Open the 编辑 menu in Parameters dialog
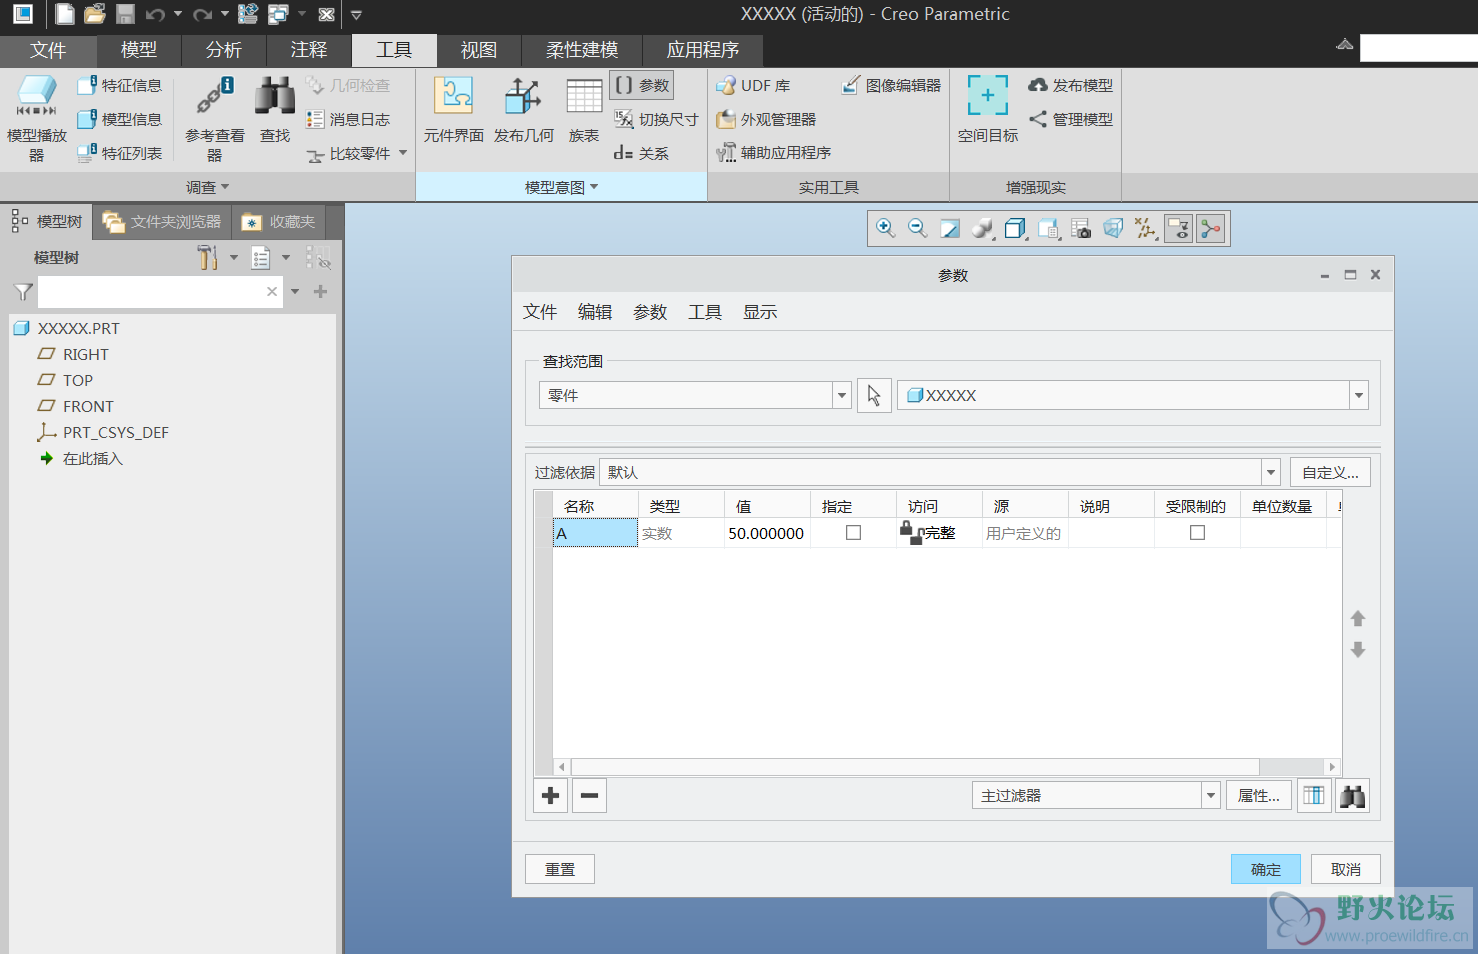Viewport: 1478px width, 954px height. (595, 312)
